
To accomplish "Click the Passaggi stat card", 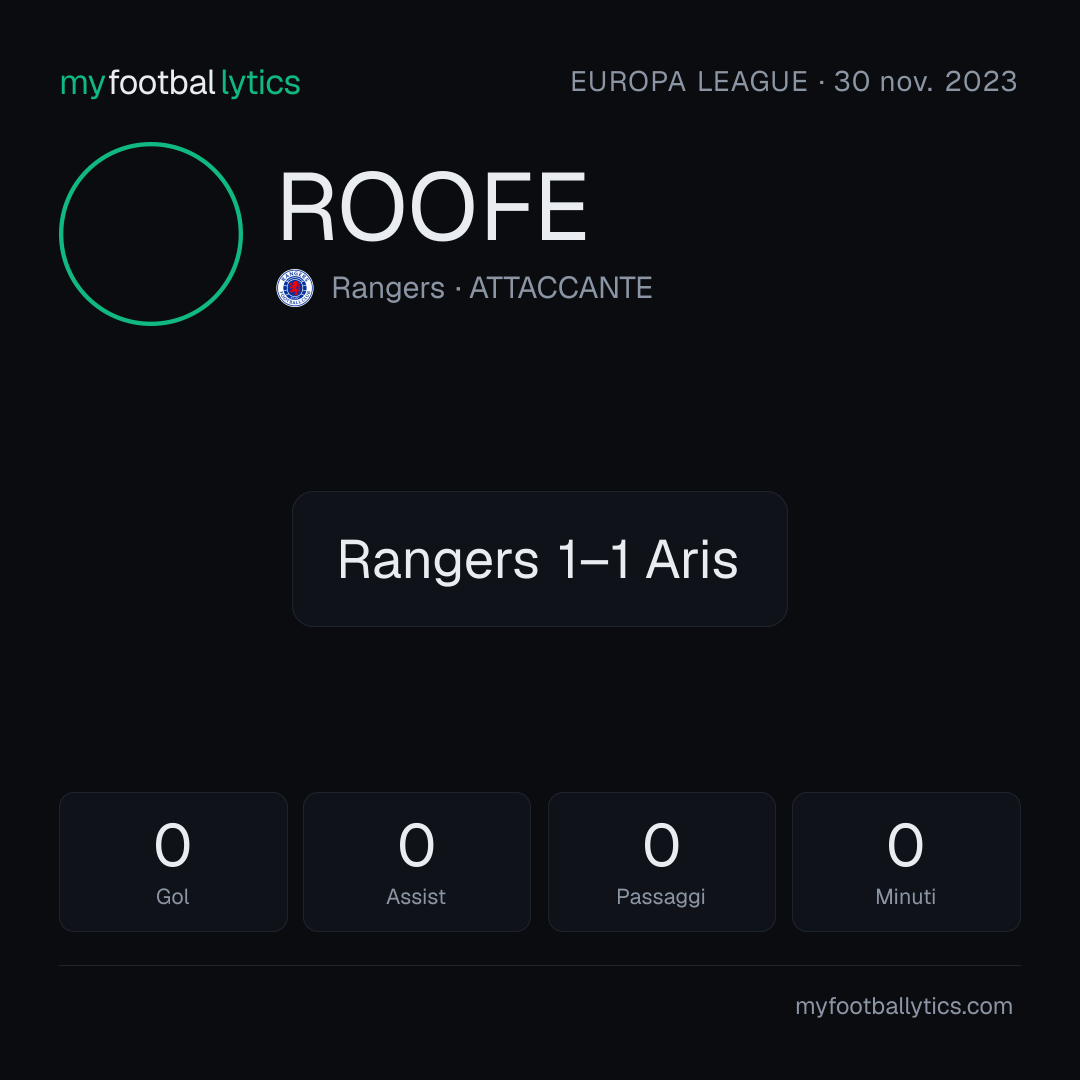I will (662, 862).
